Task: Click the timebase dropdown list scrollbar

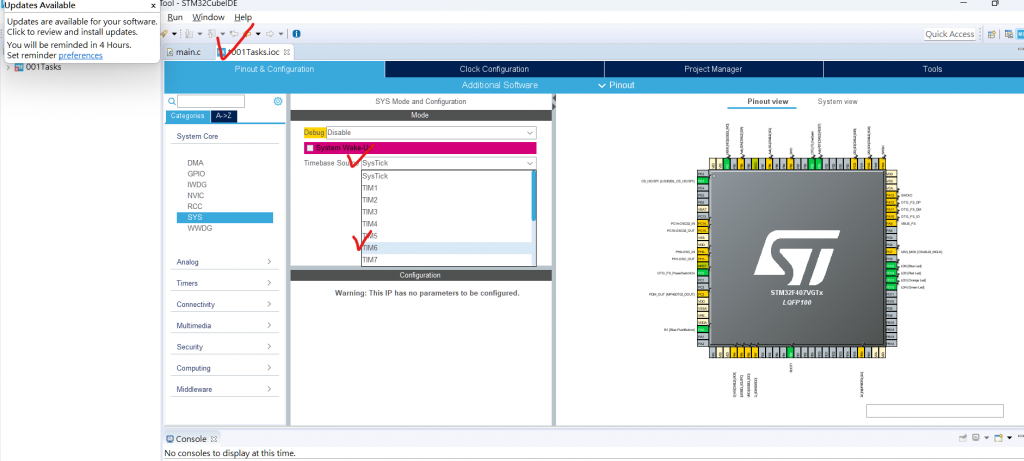Action: [534, 196]
